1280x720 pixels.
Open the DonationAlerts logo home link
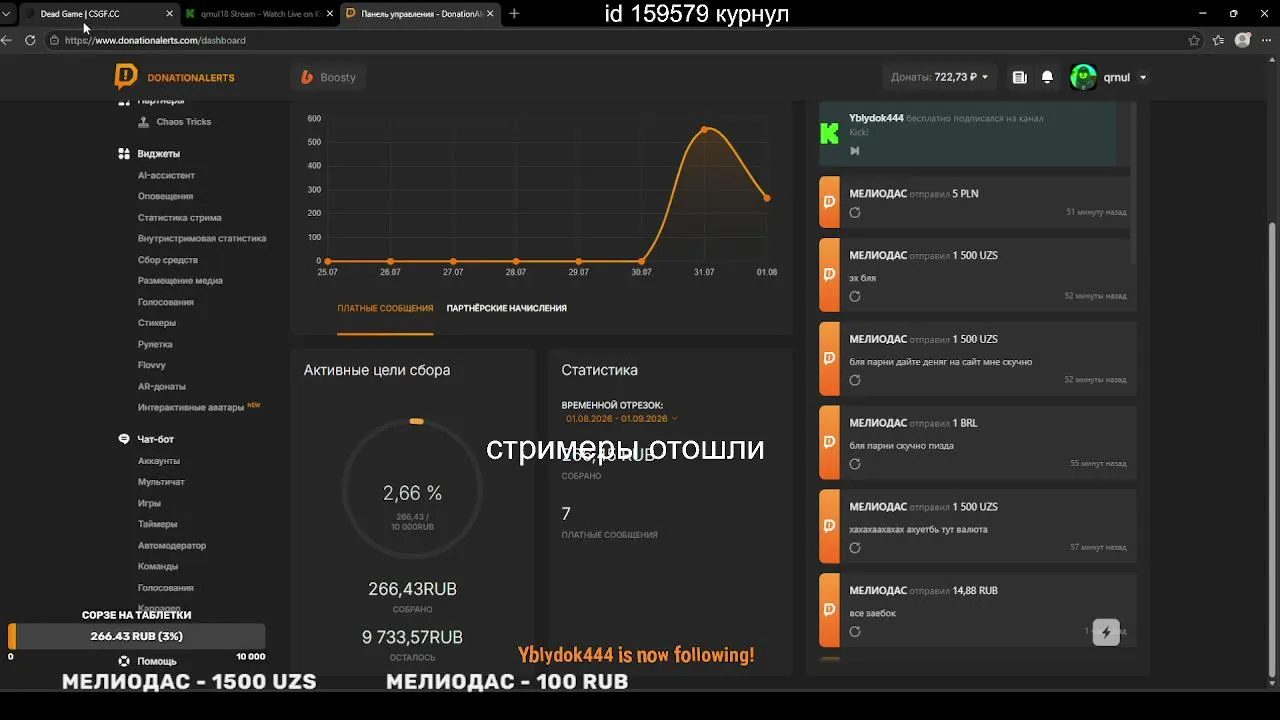point(175,77)
